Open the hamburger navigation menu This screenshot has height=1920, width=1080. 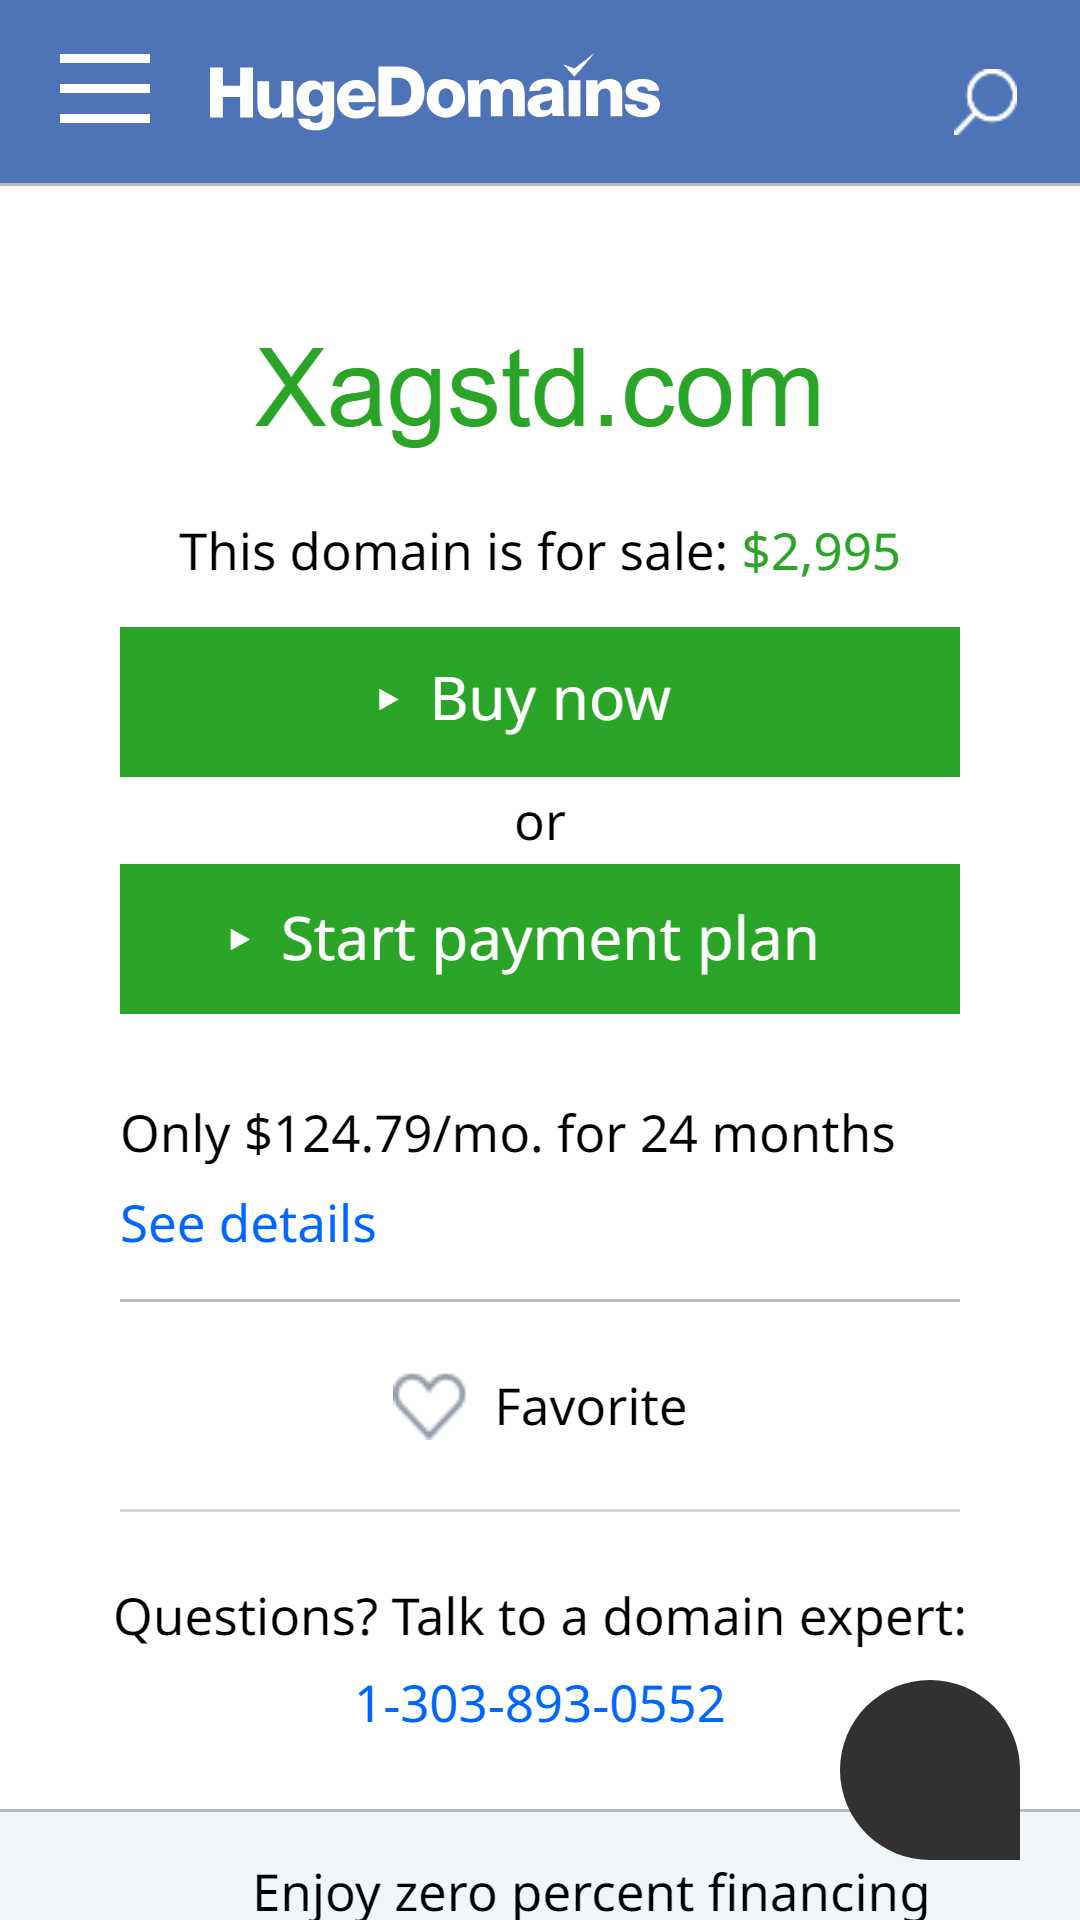(105, 90)
